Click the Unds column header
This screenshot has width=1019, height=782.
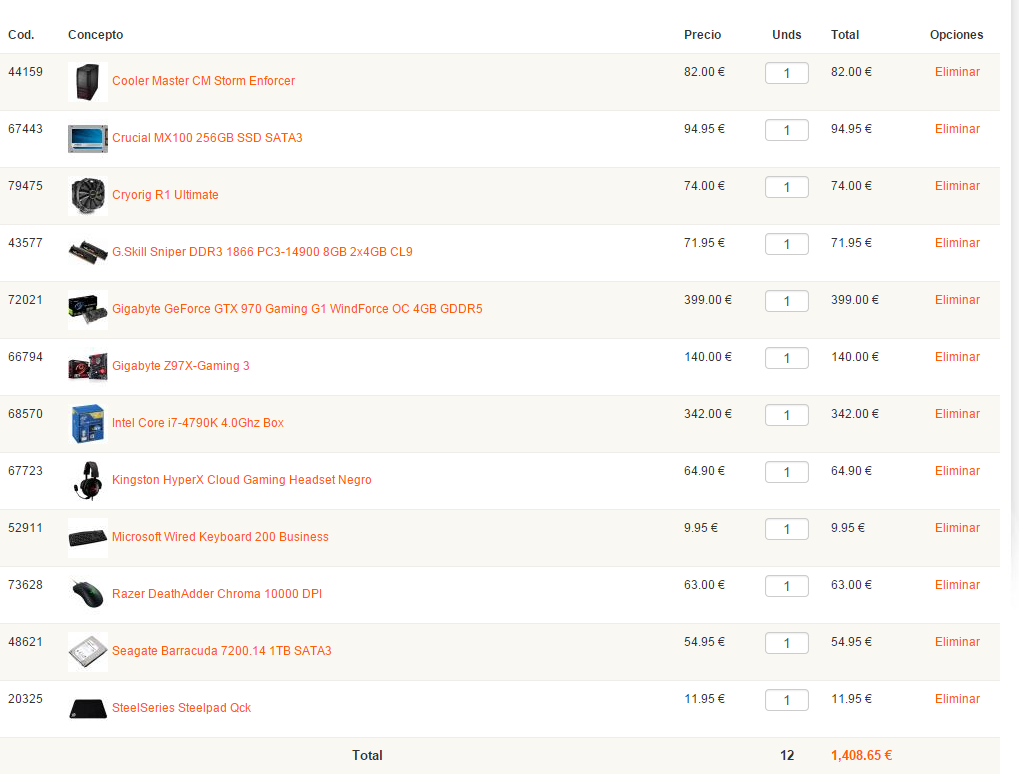[x=786, y=35]
